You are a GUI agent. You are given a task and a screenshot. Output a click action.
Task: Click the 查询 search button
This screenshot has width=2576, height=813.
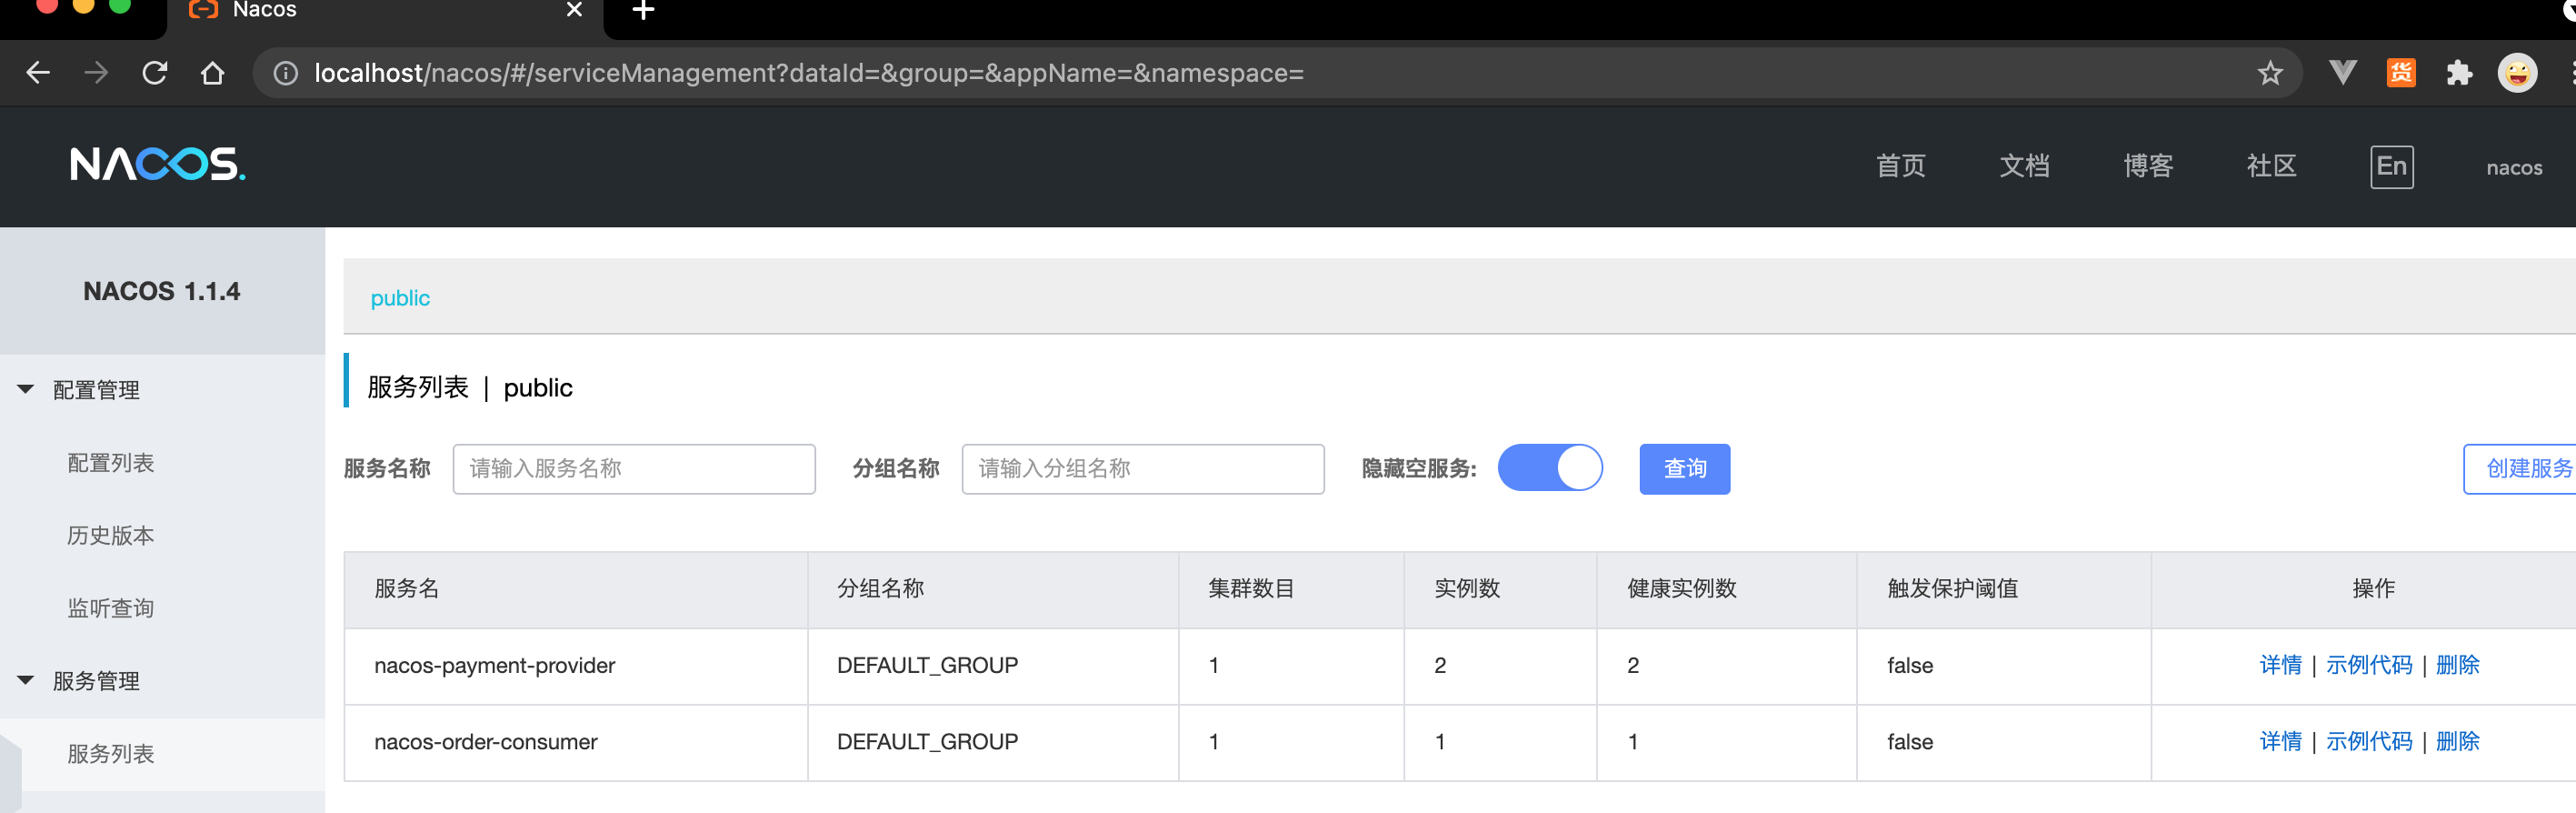coord(1684,469)
